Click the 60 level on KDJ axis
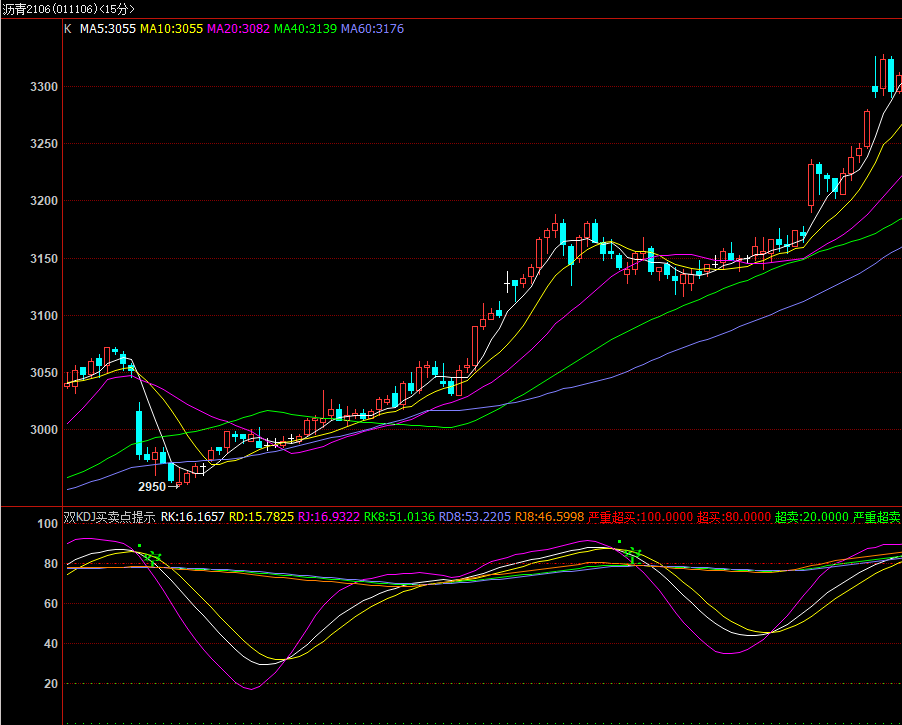Image resolution: width=902 pixels, height=725 pixels. [51, 604]
